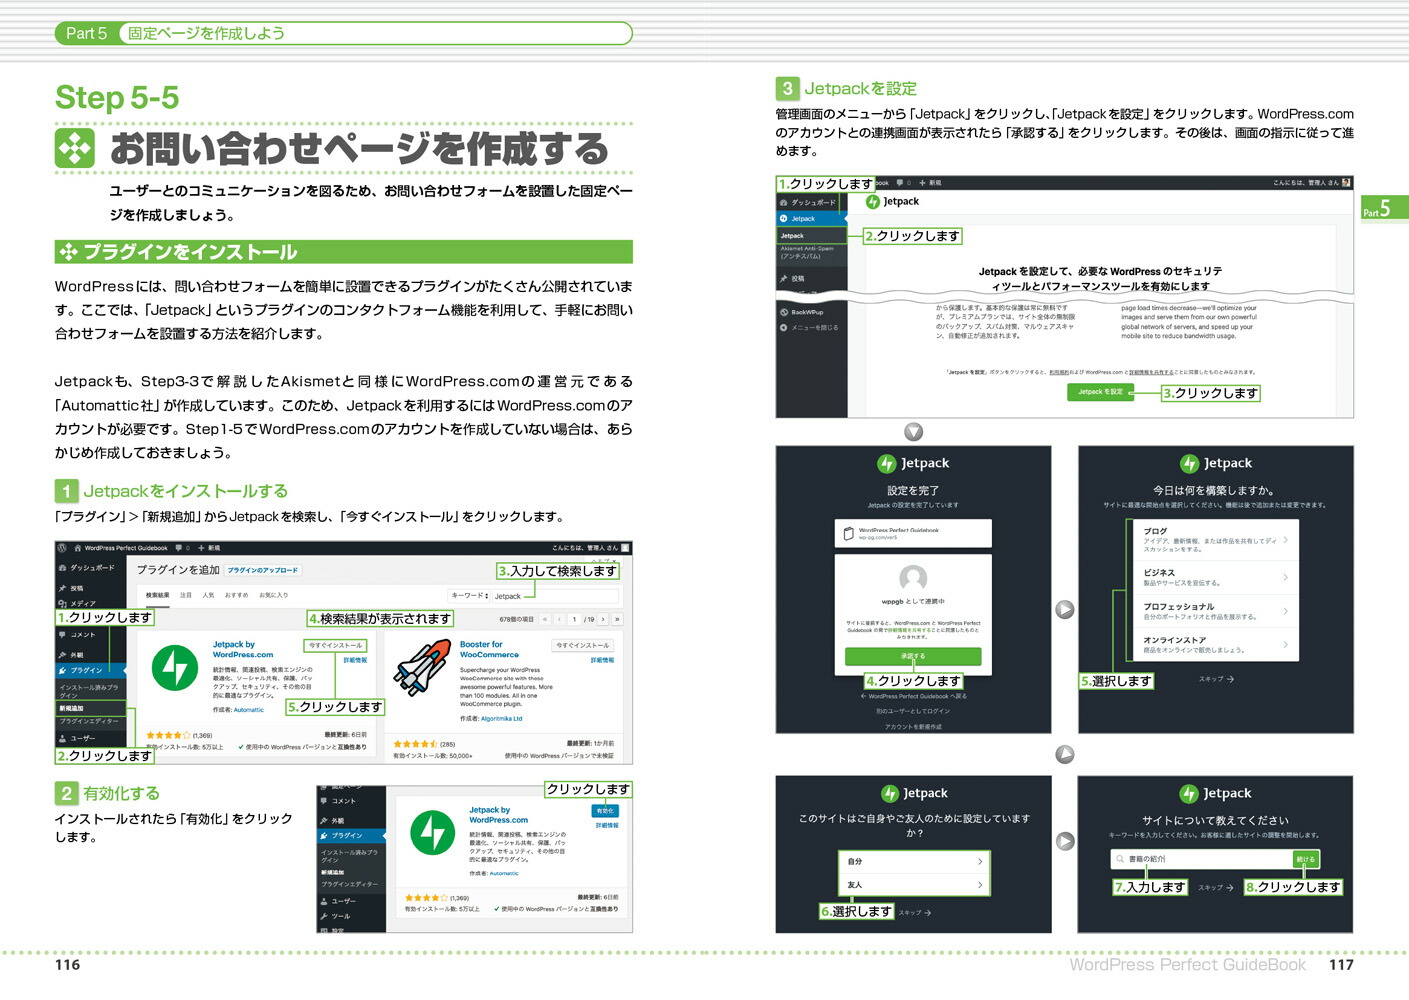Open キーワード search type dropdown
The image size is (1409, 1000).
tap(469, 596)
